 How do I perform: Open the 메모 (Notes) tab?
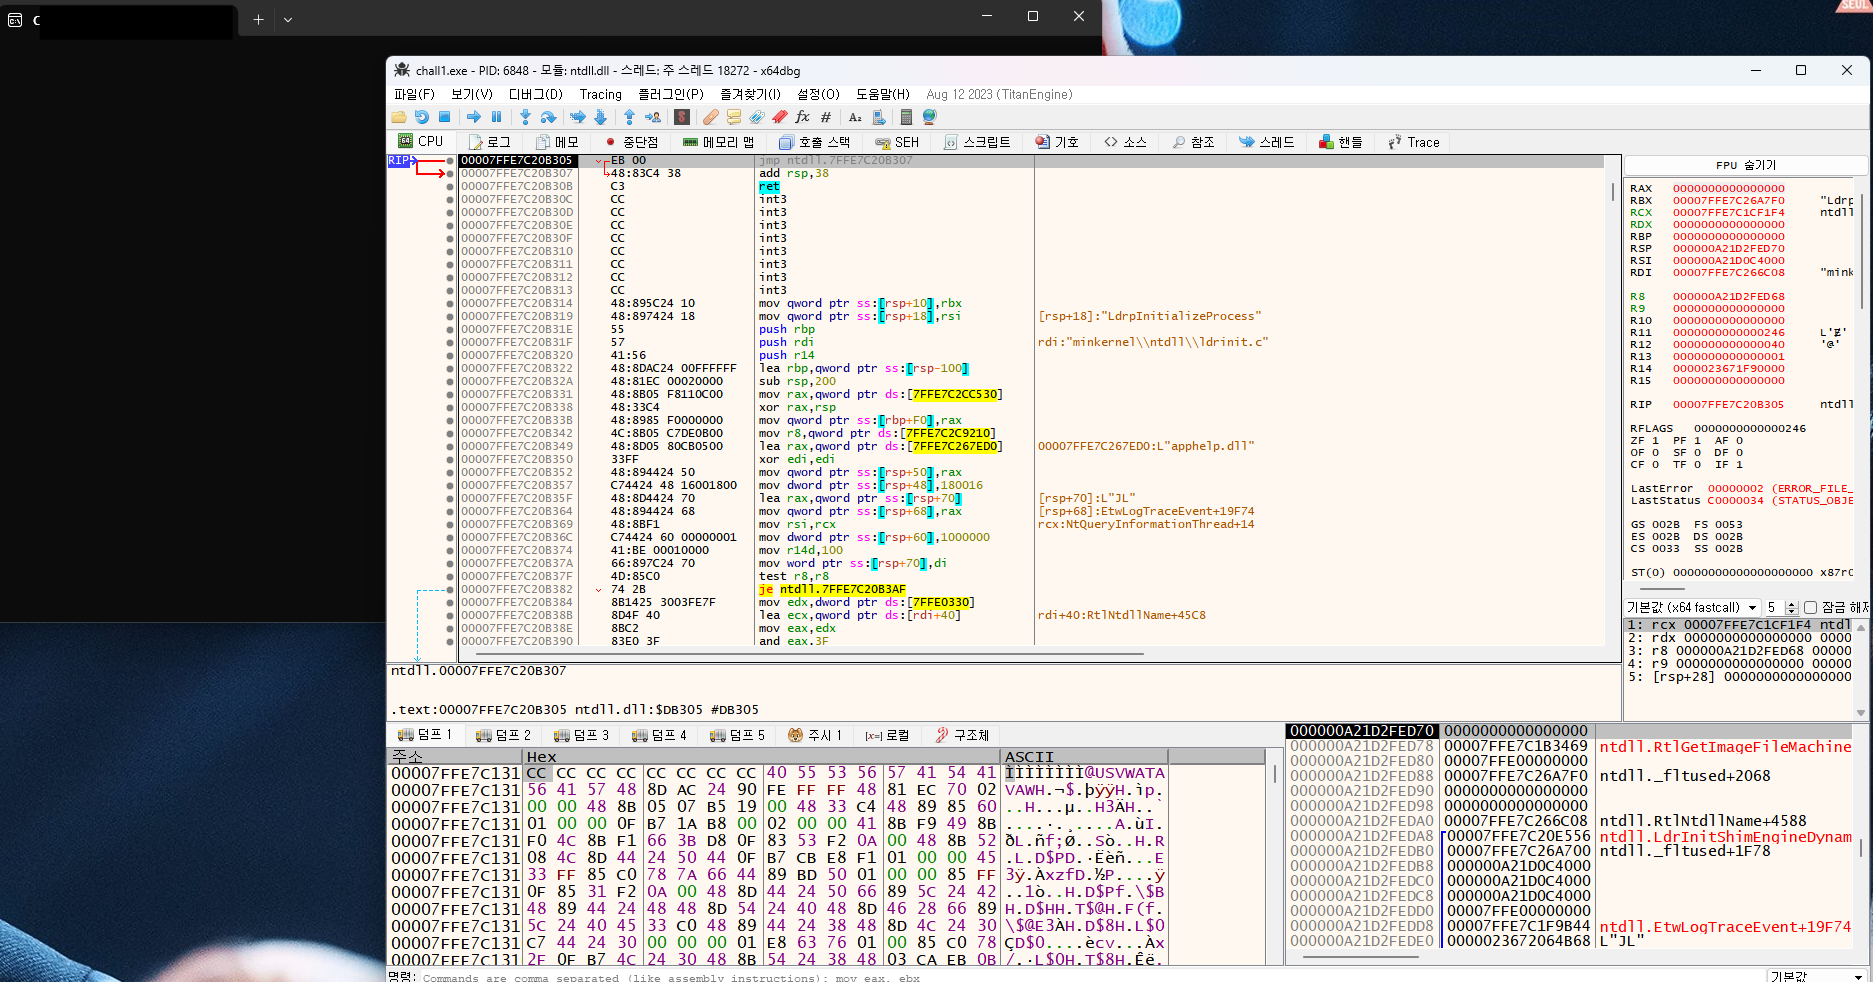(x=557, y=142)
